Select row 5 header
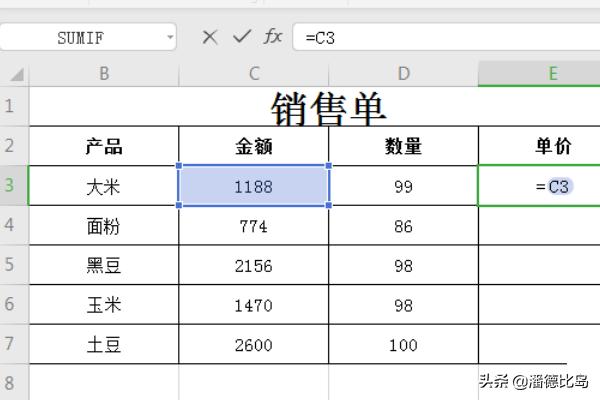This screenshot has width=600, height=400. pos(14,264)
